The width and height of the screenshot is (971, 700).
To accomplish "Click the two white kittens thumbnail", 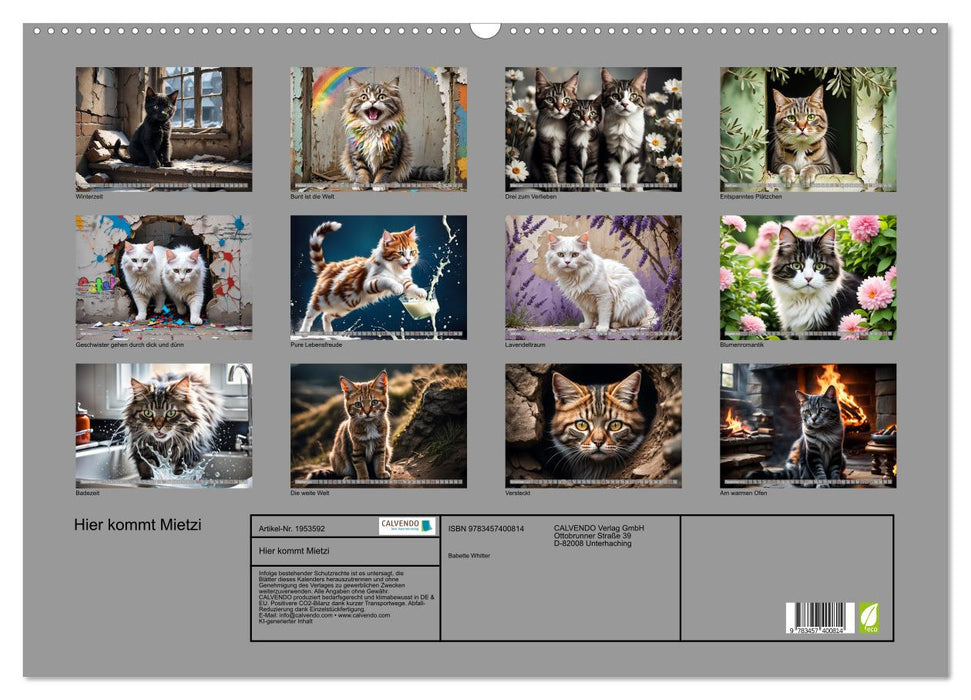I will click(x=164, y=276).
